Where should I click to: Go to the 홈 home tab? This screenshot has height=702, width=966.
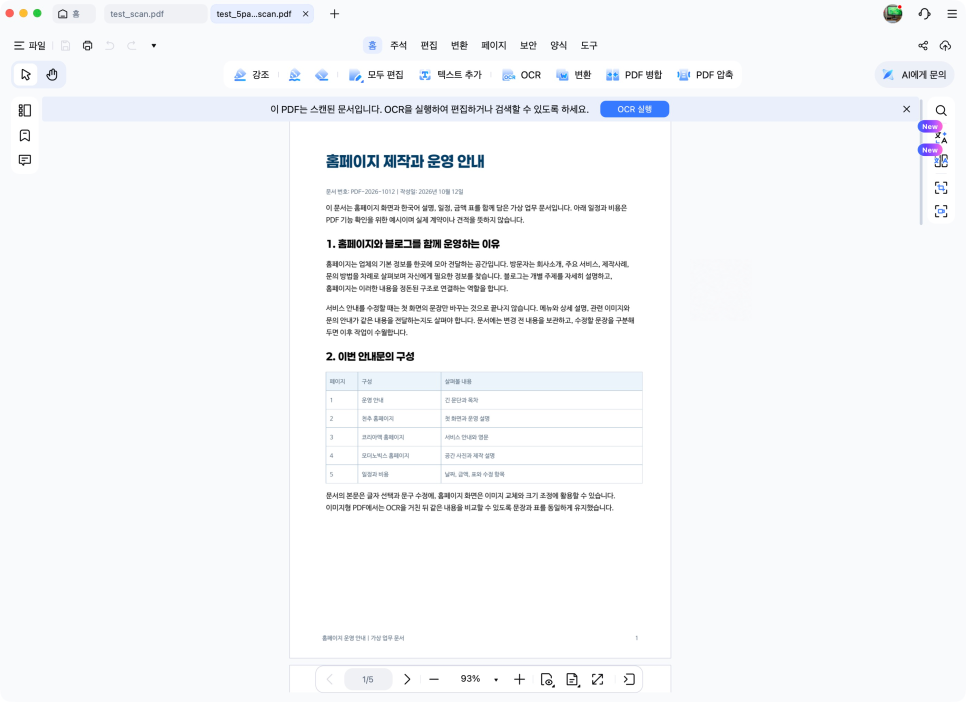(74, 14)
